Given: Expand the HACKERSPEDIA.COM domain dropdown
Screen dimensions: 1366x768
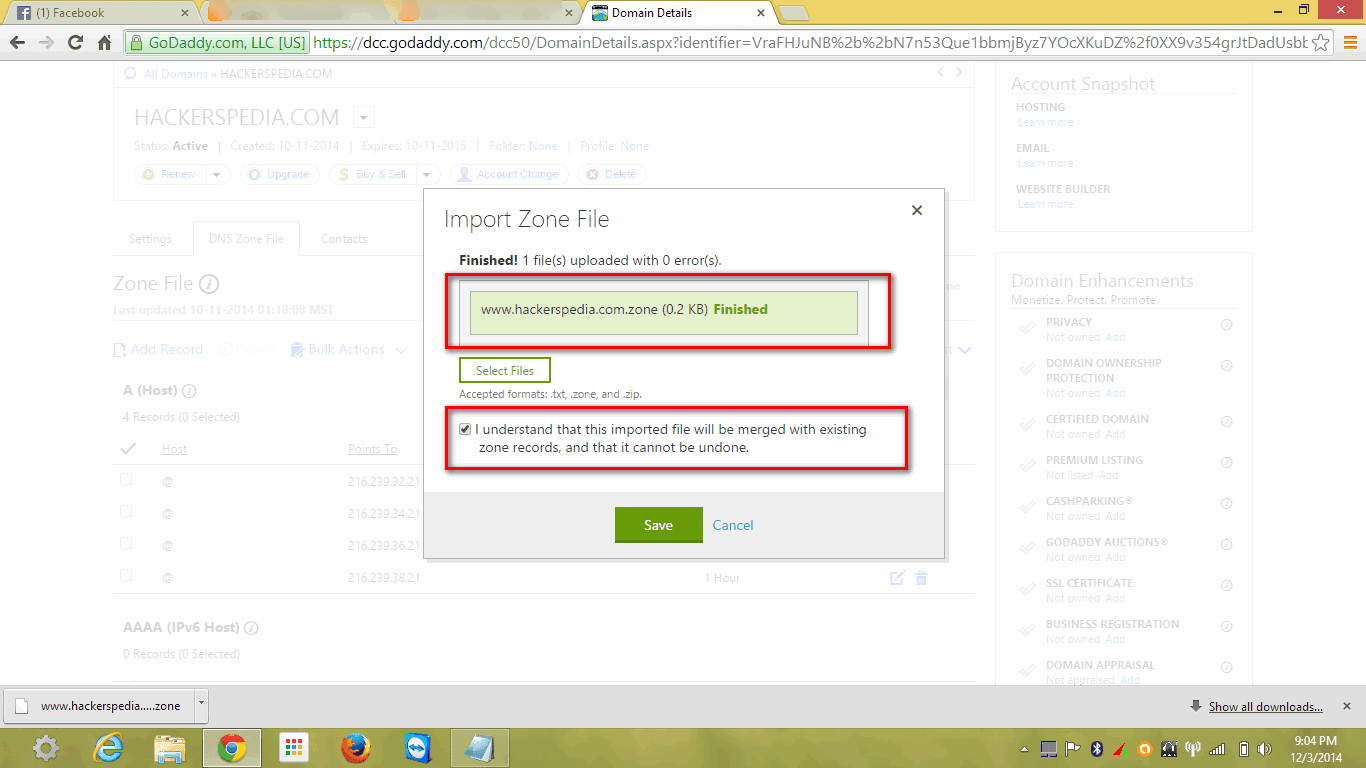Looking at the screenshot, I should (x=363, y=117).
